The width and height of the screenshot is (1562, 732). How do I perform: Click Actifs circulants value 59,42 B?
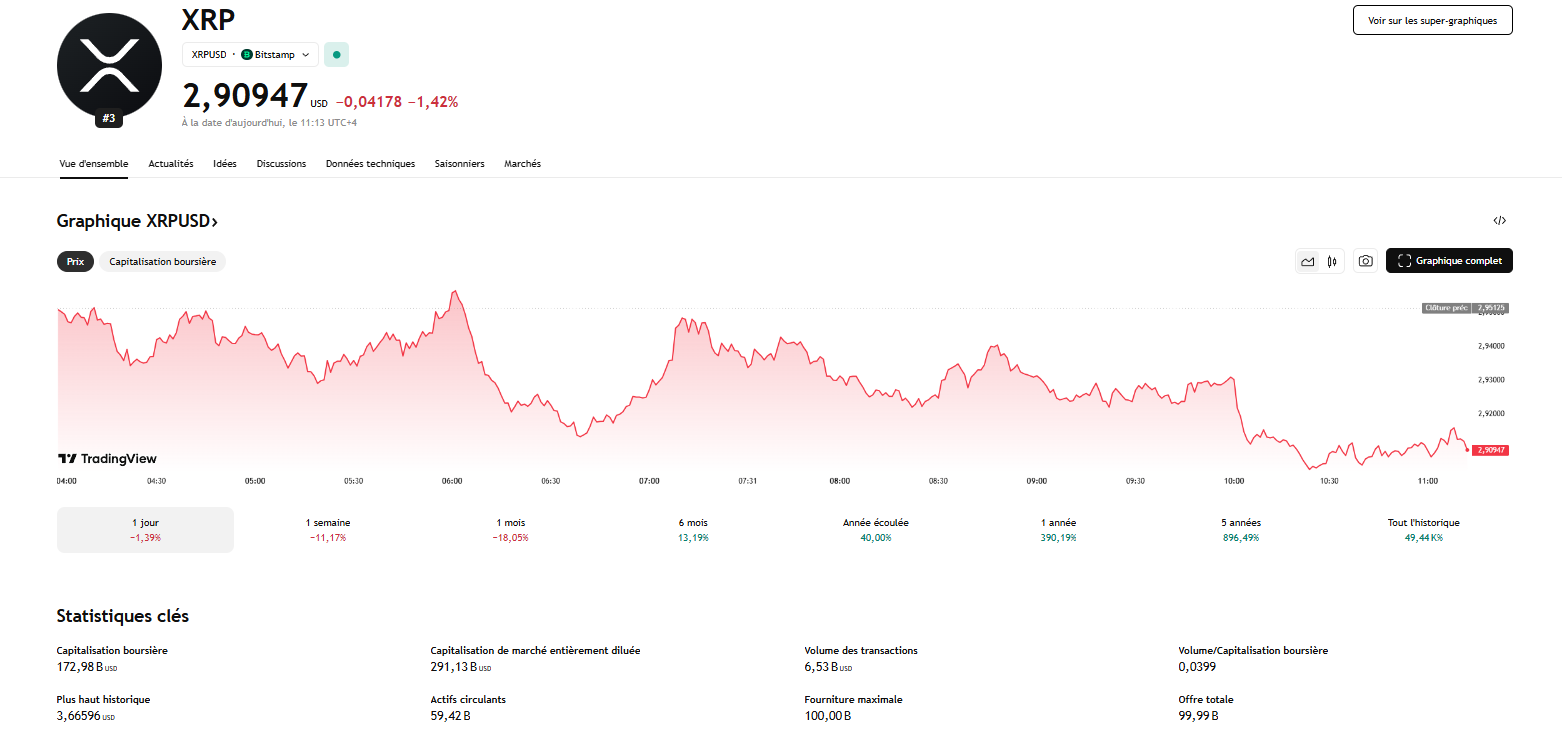pyautogui.click(x=451, y=716)
